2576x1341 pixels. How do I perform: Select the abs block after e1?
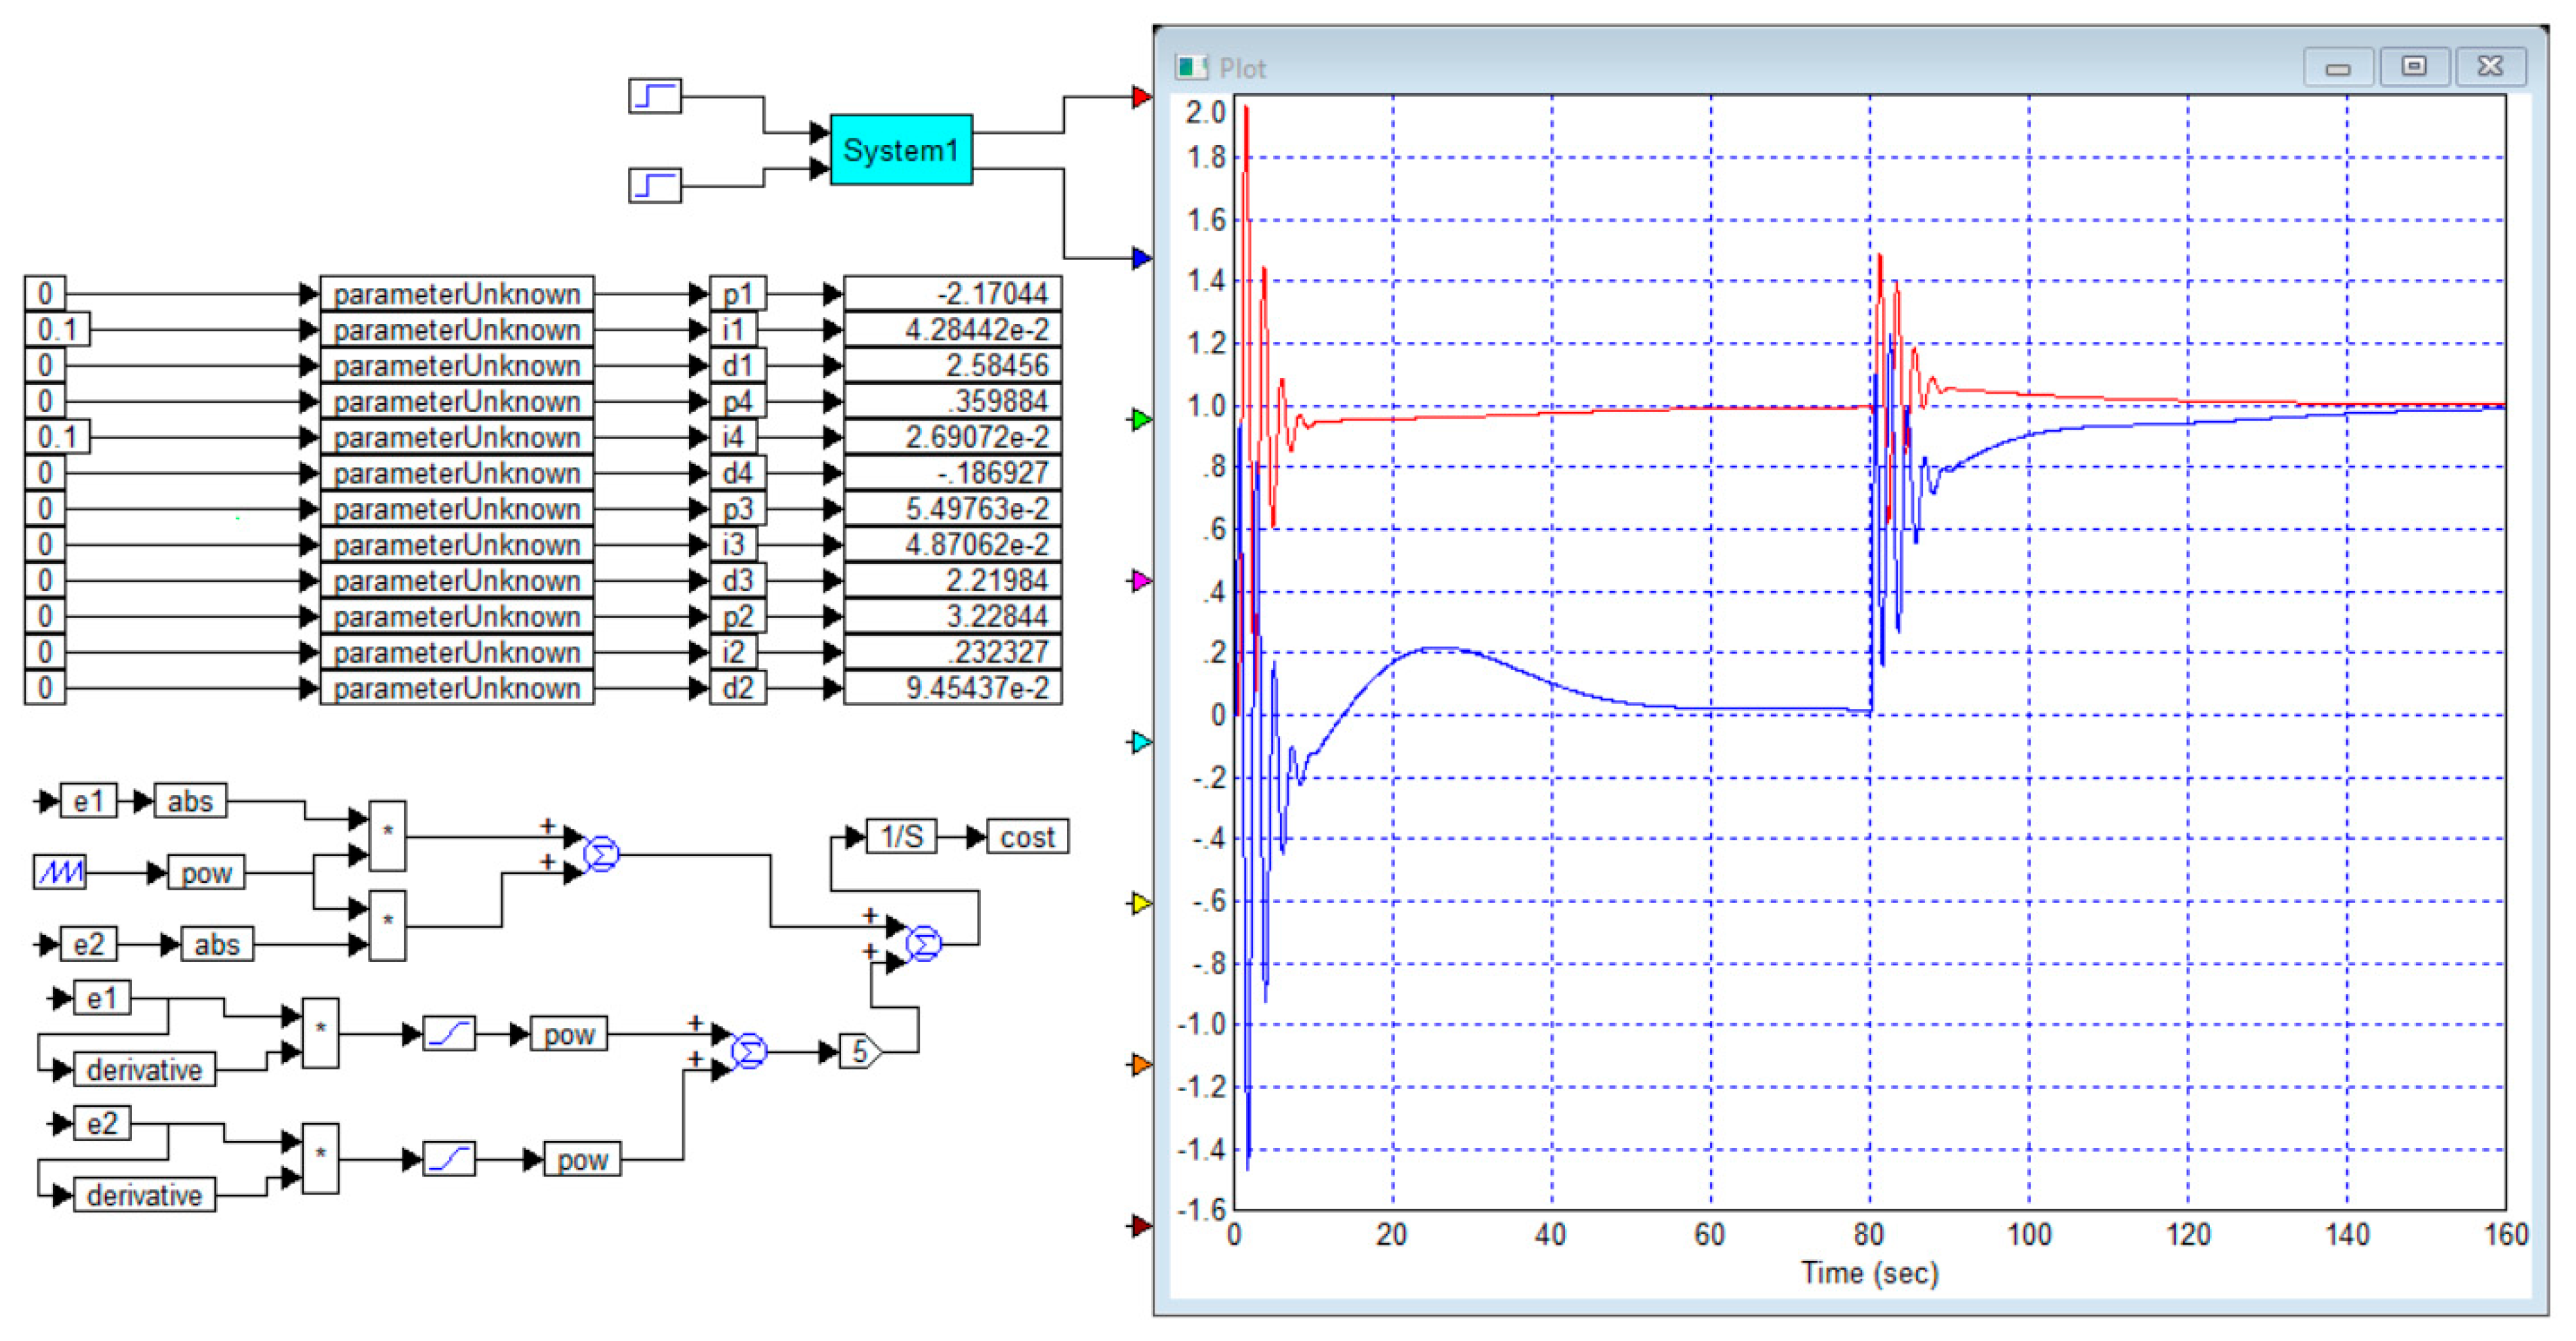(x=190, y=801)
